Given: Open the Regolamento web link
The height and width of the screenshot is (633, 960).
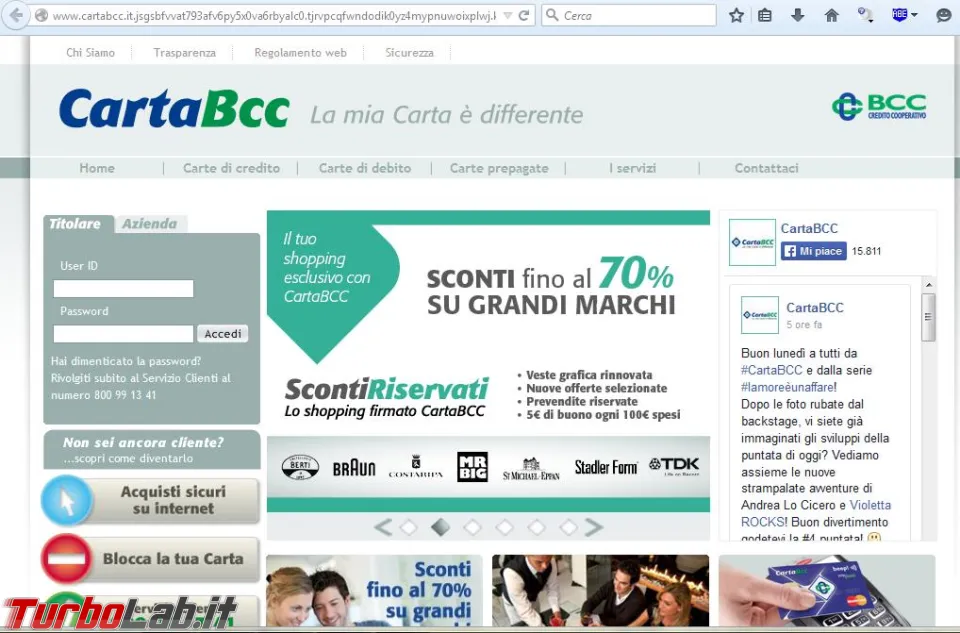Looking at the screenshot, I should pyautogui.click(x=300, y=53).
